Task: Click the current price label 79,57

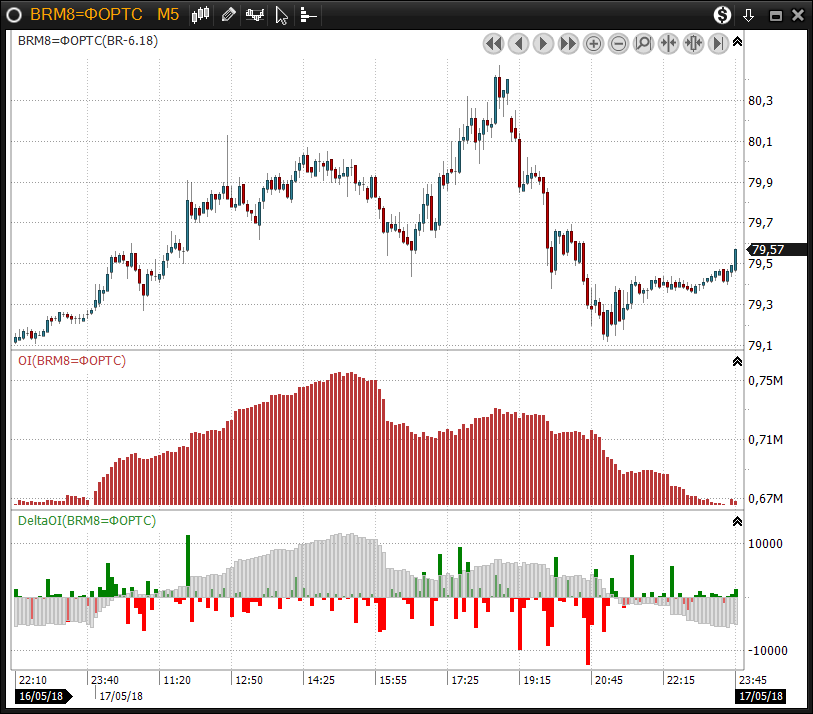Action: pos(768,250)
